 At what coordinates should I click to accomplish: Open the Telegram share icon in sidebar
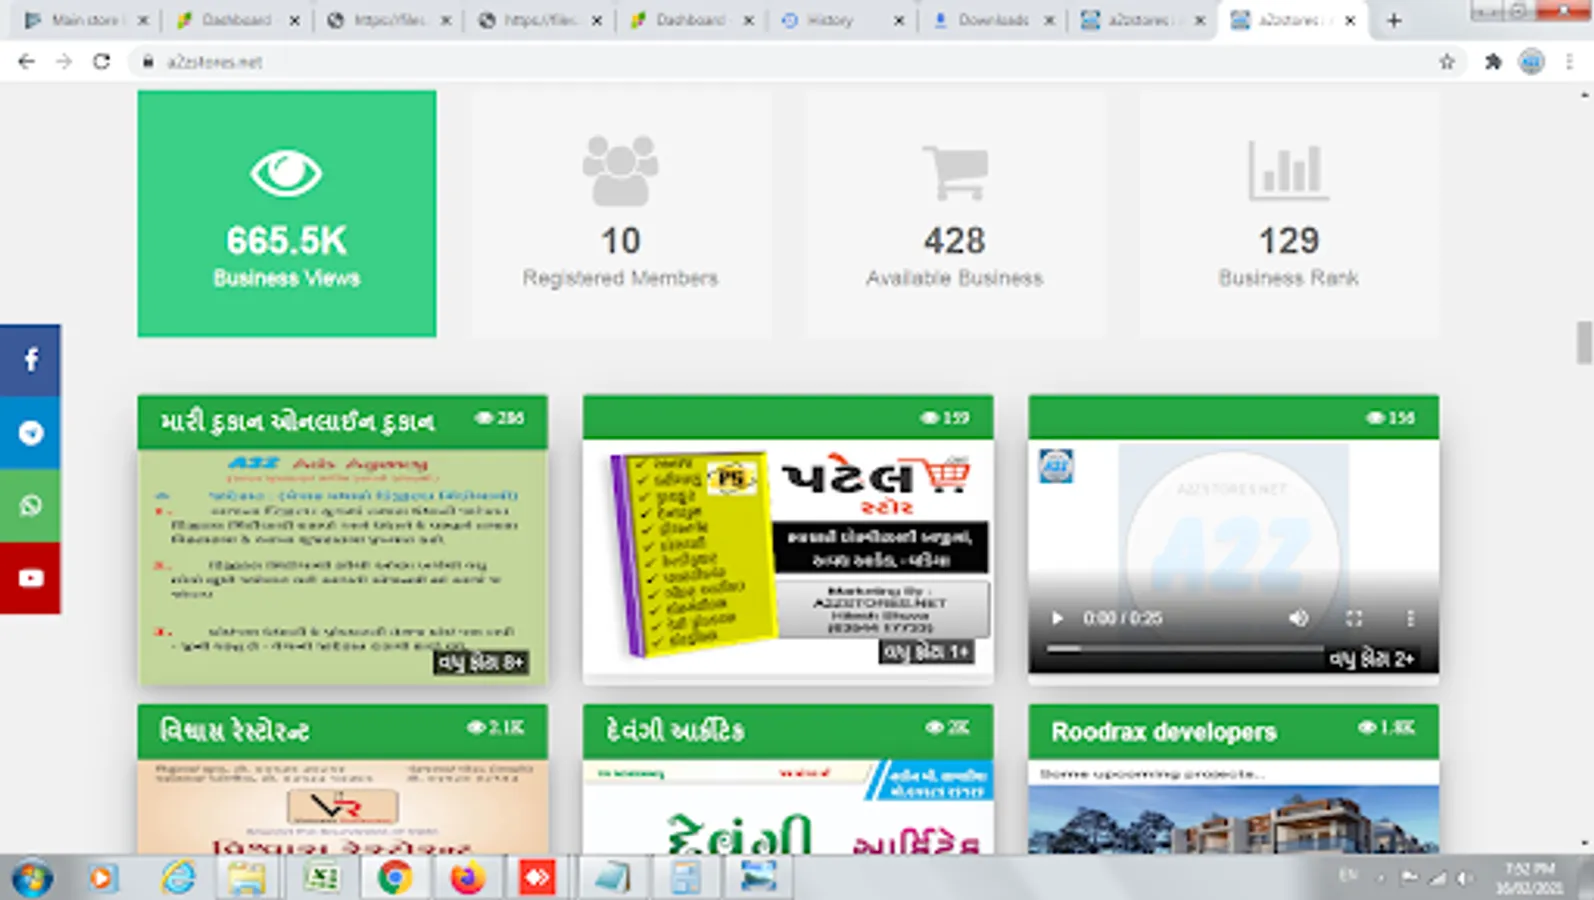[30, 433]
